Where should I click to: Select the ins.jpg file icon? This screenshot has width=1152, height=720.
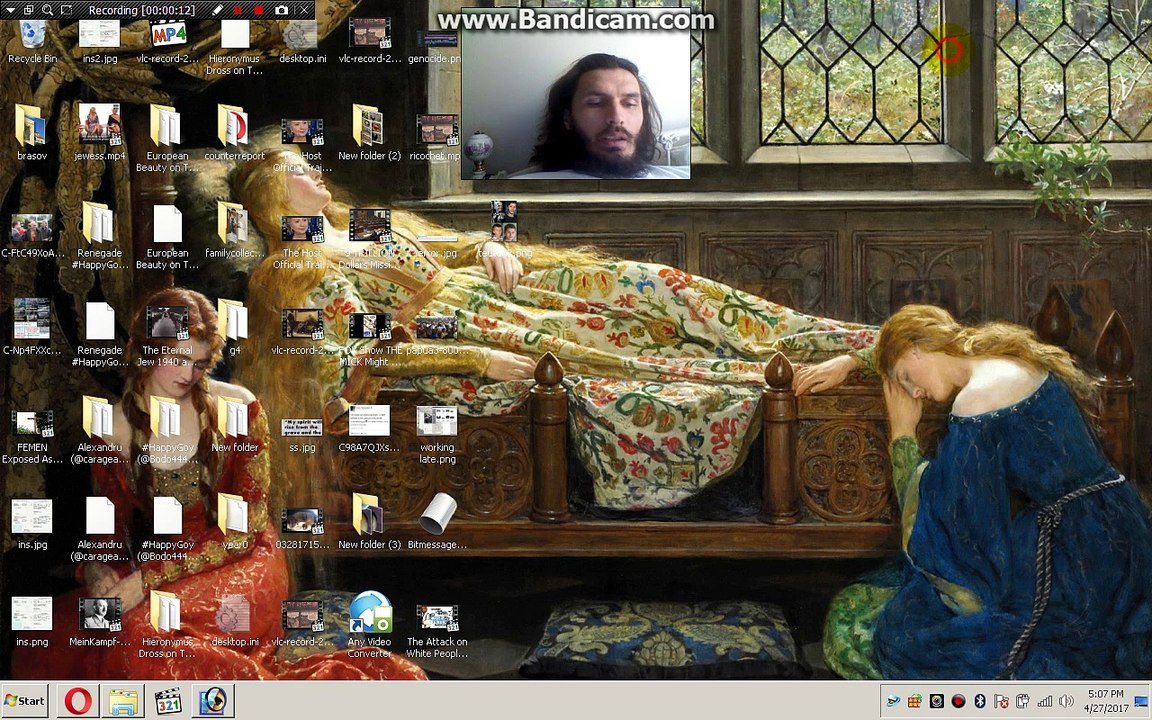pyautogui.click(x=32, y=523)
